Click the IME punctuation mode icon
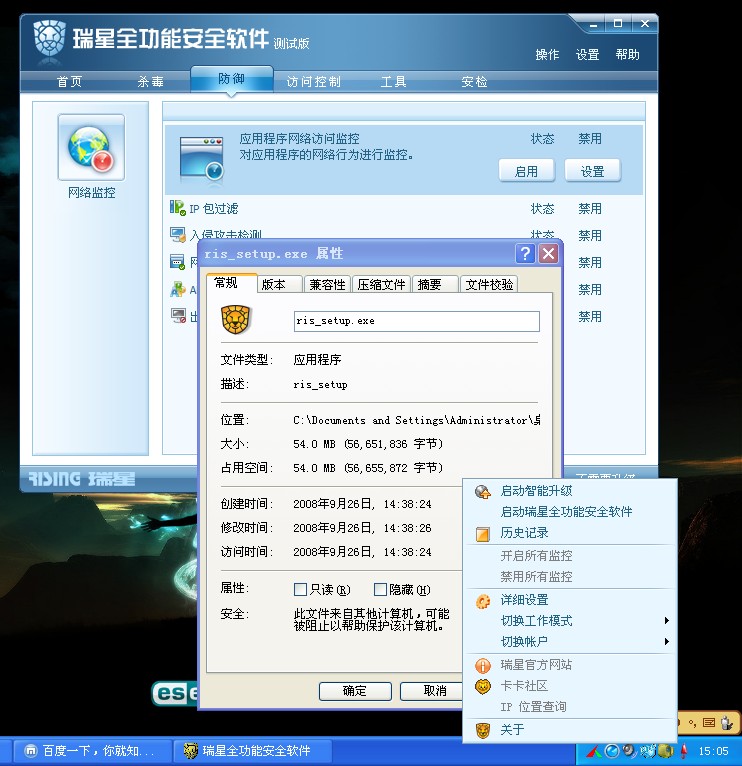Screen dimensions: 742x766 pyautogui.click(x=693, y=723)
